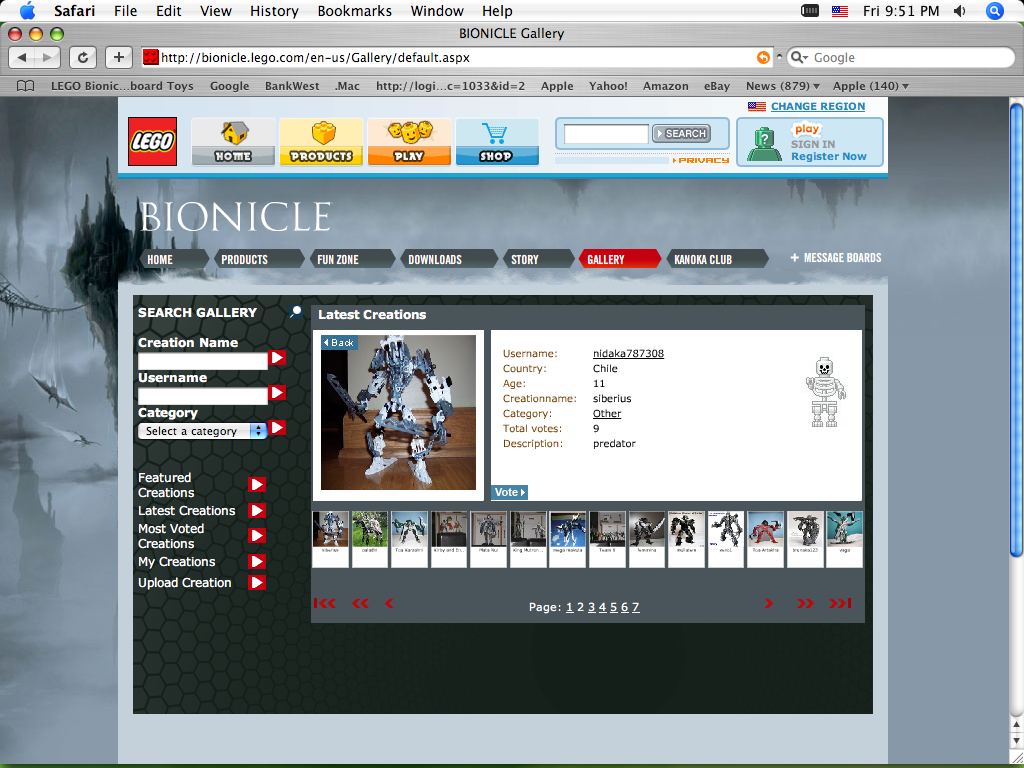Click the Upload Creation red arrow
This screenshot has height=768, width=1024.
[x=257, y=583]
